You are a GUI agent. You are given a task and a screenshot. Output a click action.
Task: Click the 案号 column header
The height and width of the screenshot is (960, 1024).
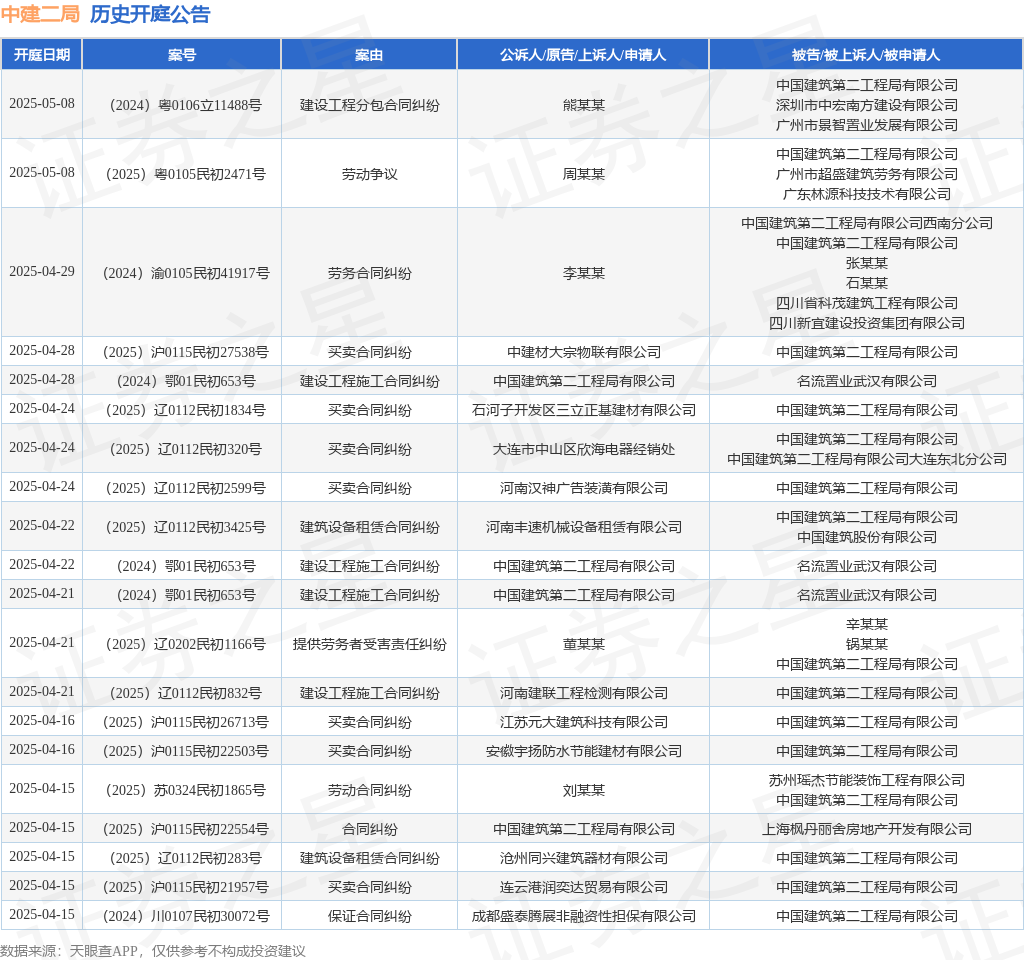click(182, 55)
